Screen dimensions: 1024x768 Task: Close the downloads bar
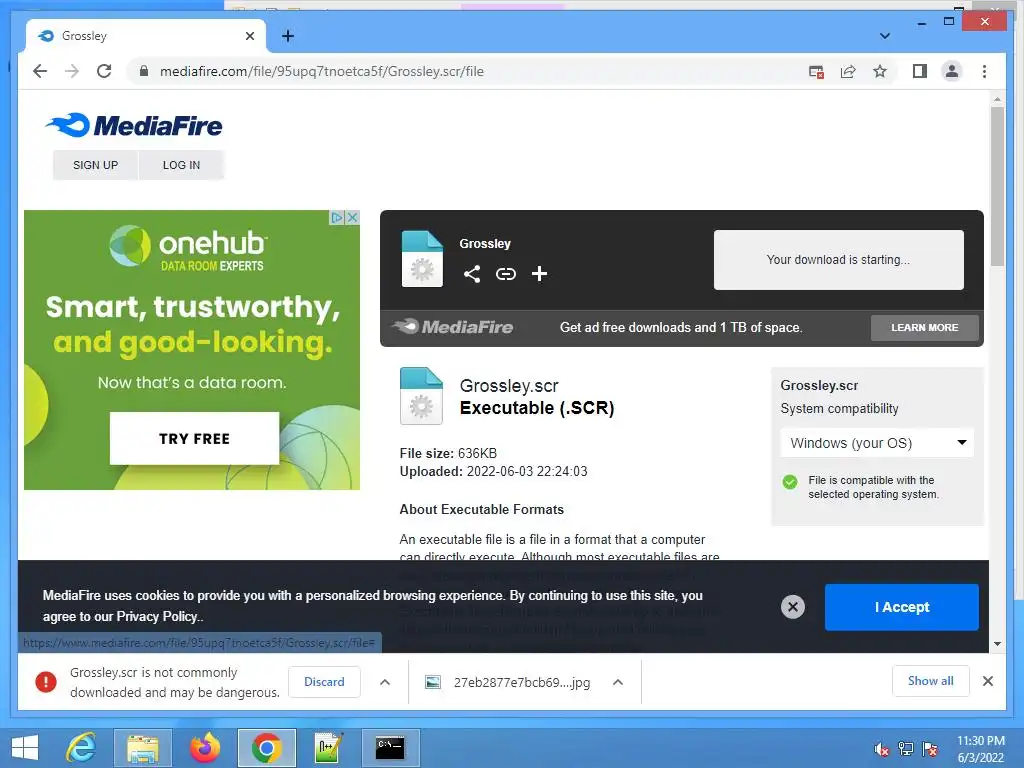(x=988, y=681)
